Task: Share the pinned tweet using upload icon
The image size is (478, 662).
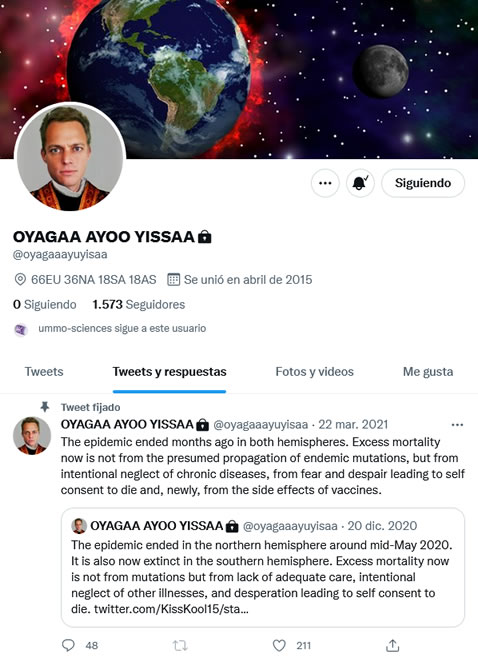Action: point(392,645)
